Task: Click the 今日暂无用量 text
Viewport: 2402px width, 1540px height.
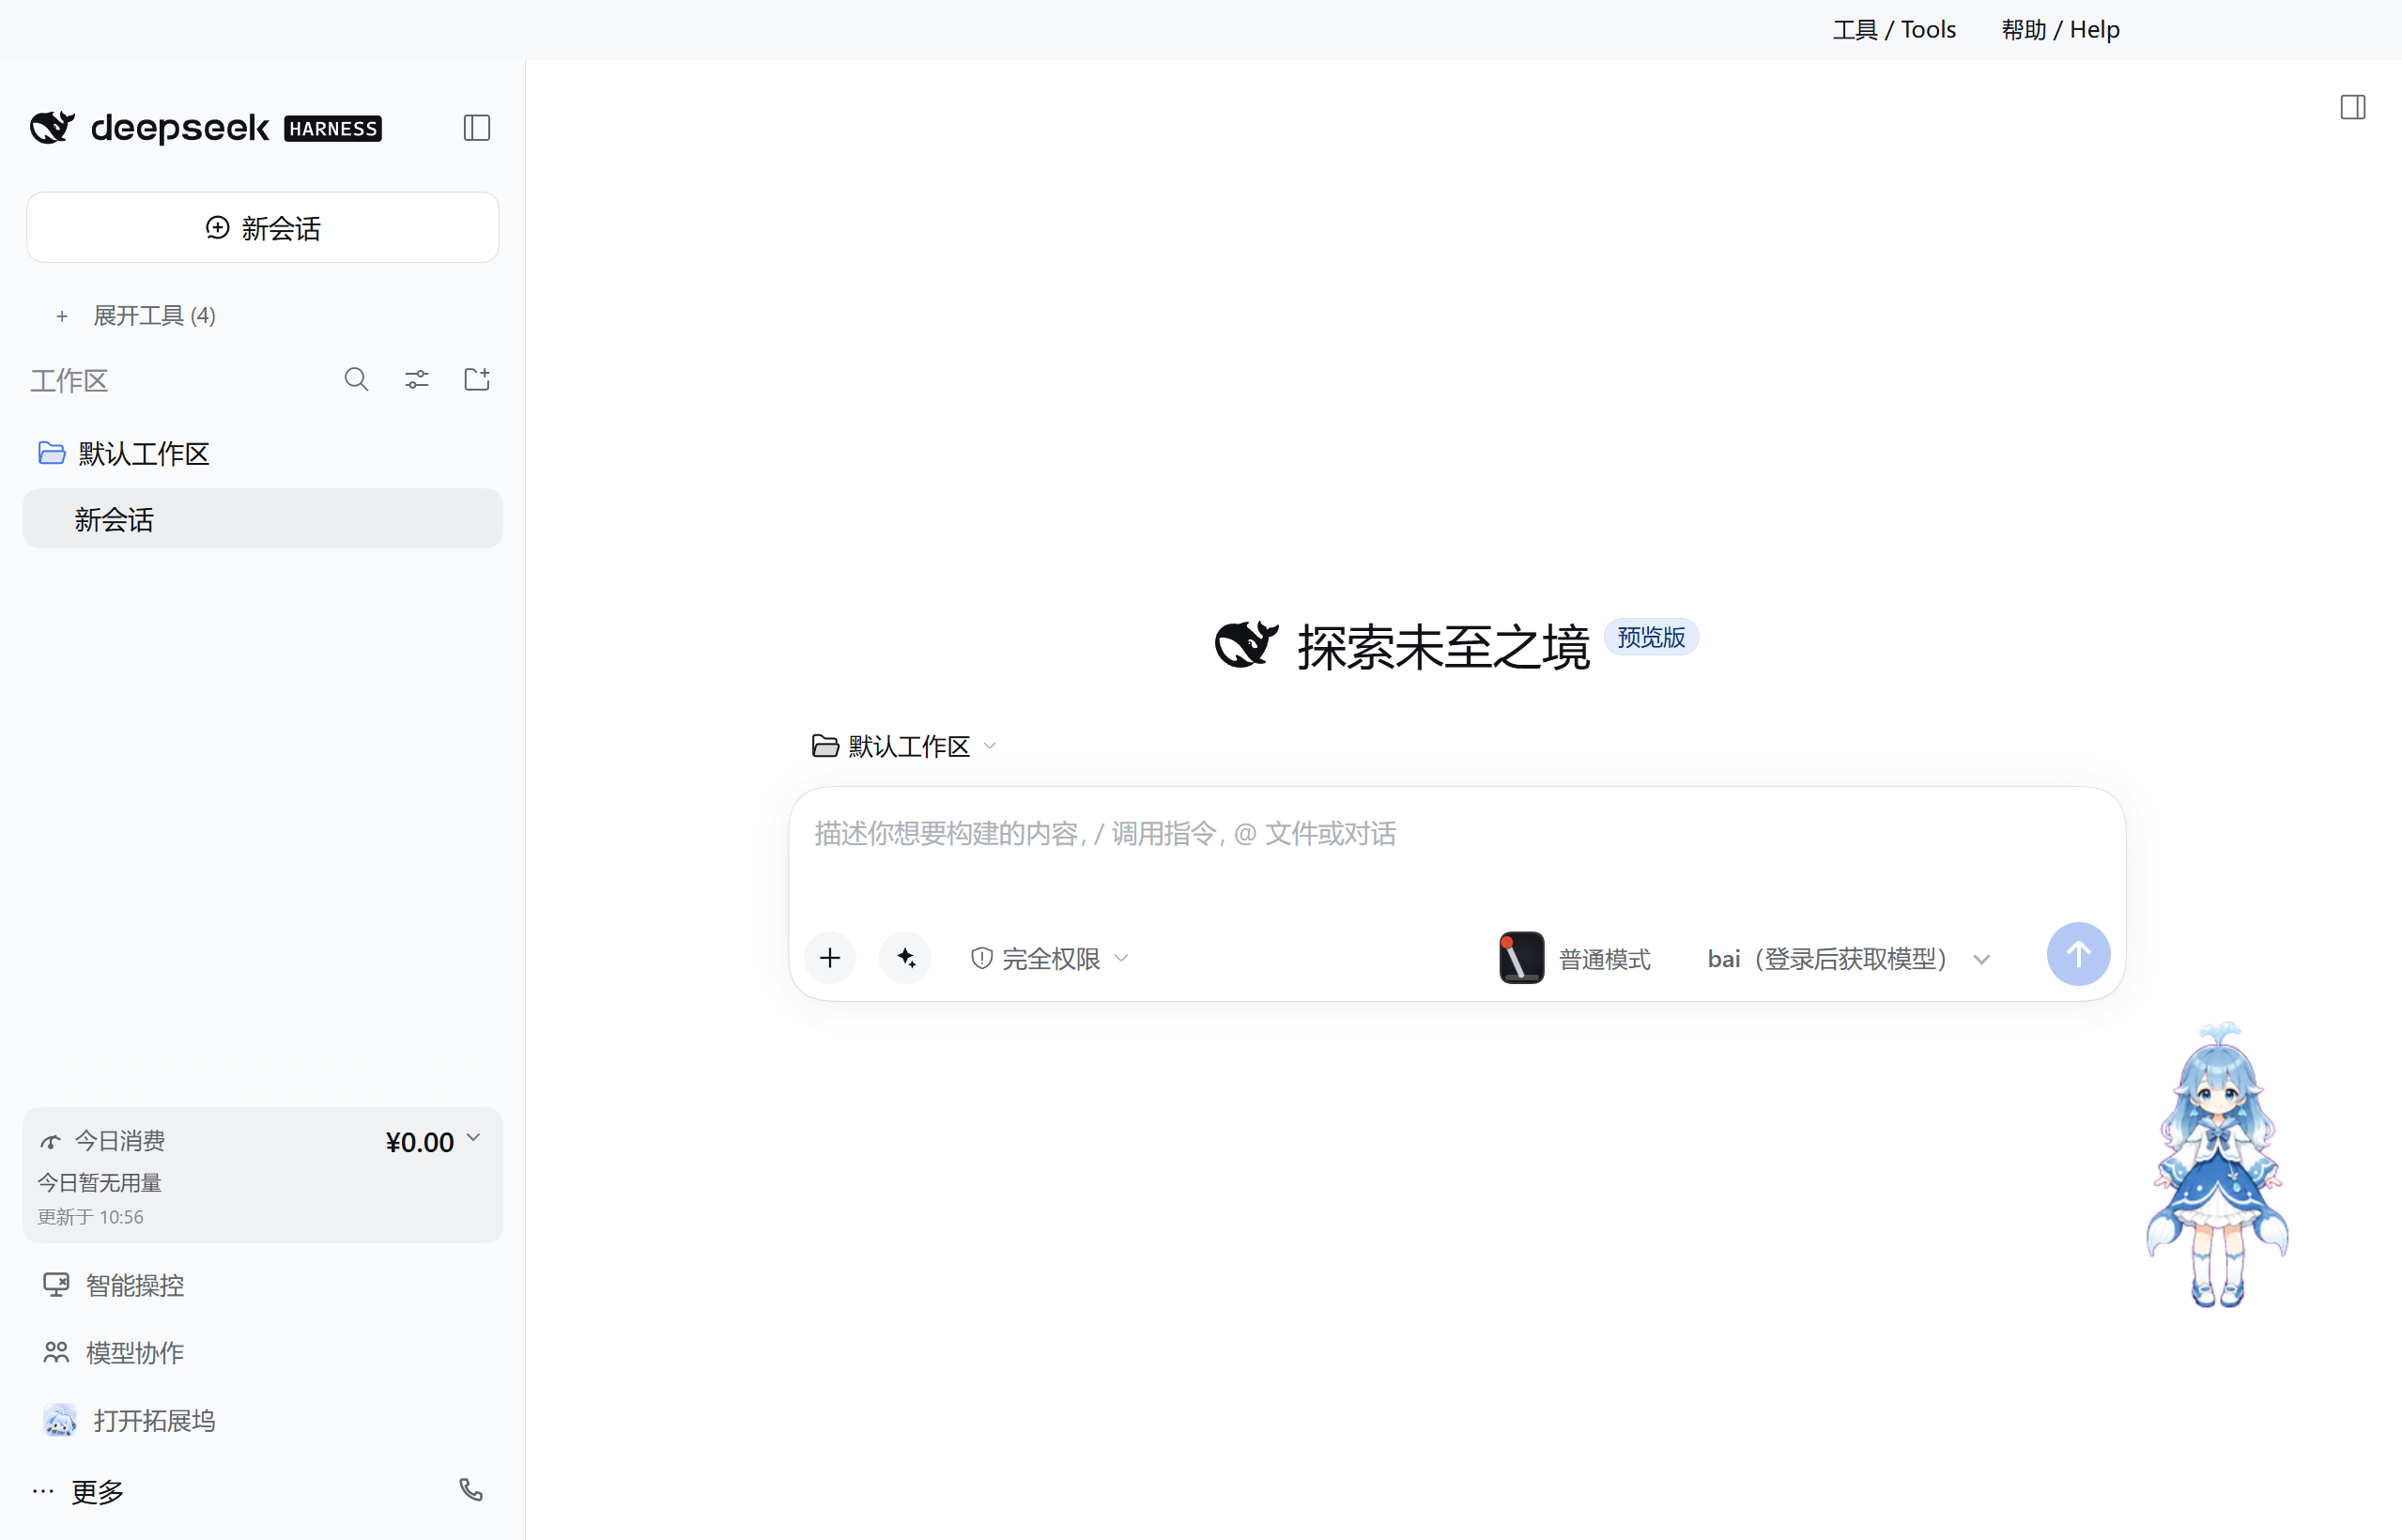Action: tap(100, 1183)
